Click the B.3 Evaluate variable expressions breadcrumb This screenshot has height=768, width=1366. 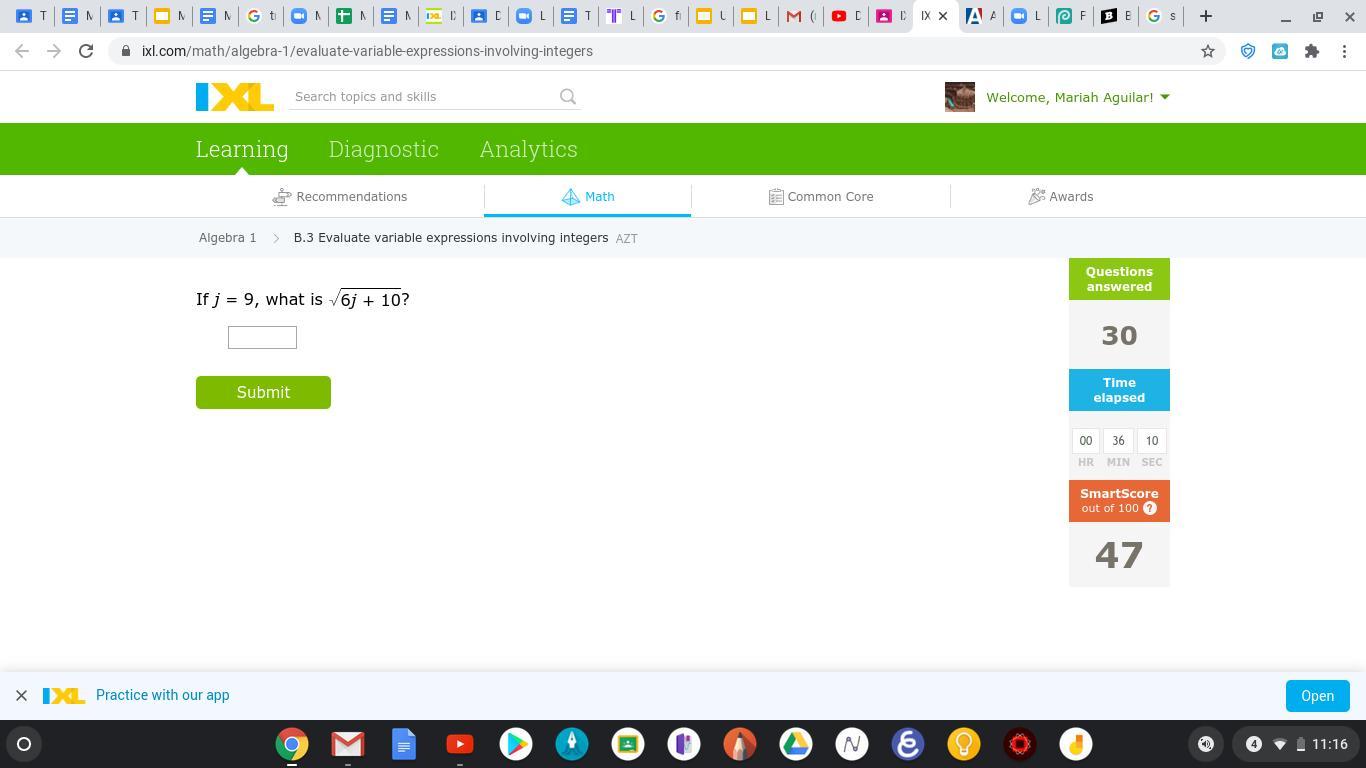click(451, 238)
